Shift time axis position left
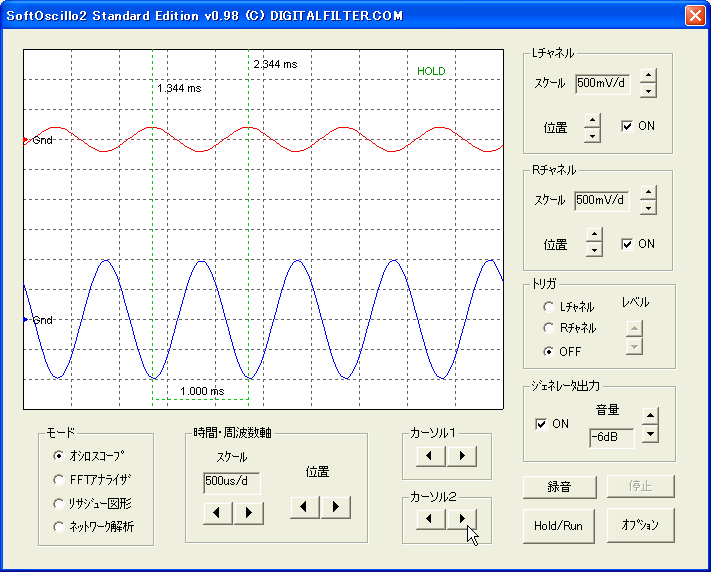711x572 pixels. [x=305, y=507]
